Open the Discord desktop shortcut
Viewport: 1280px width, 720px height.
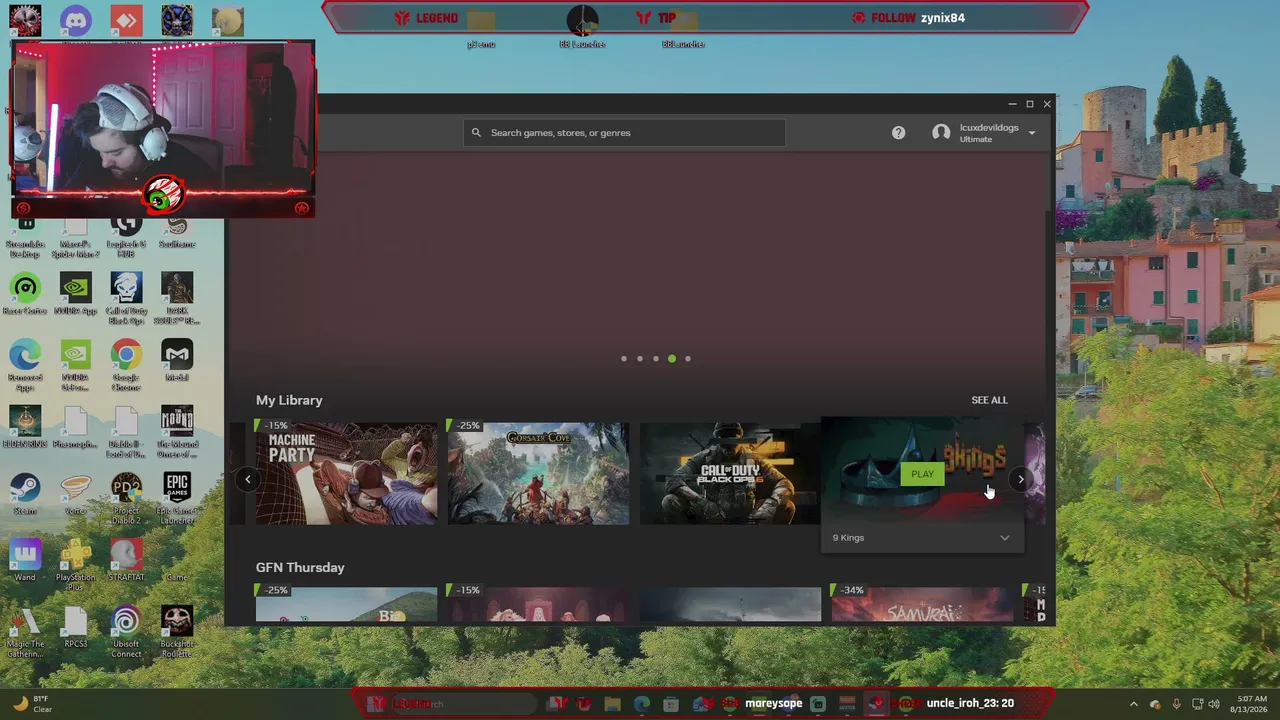[76, 20]
